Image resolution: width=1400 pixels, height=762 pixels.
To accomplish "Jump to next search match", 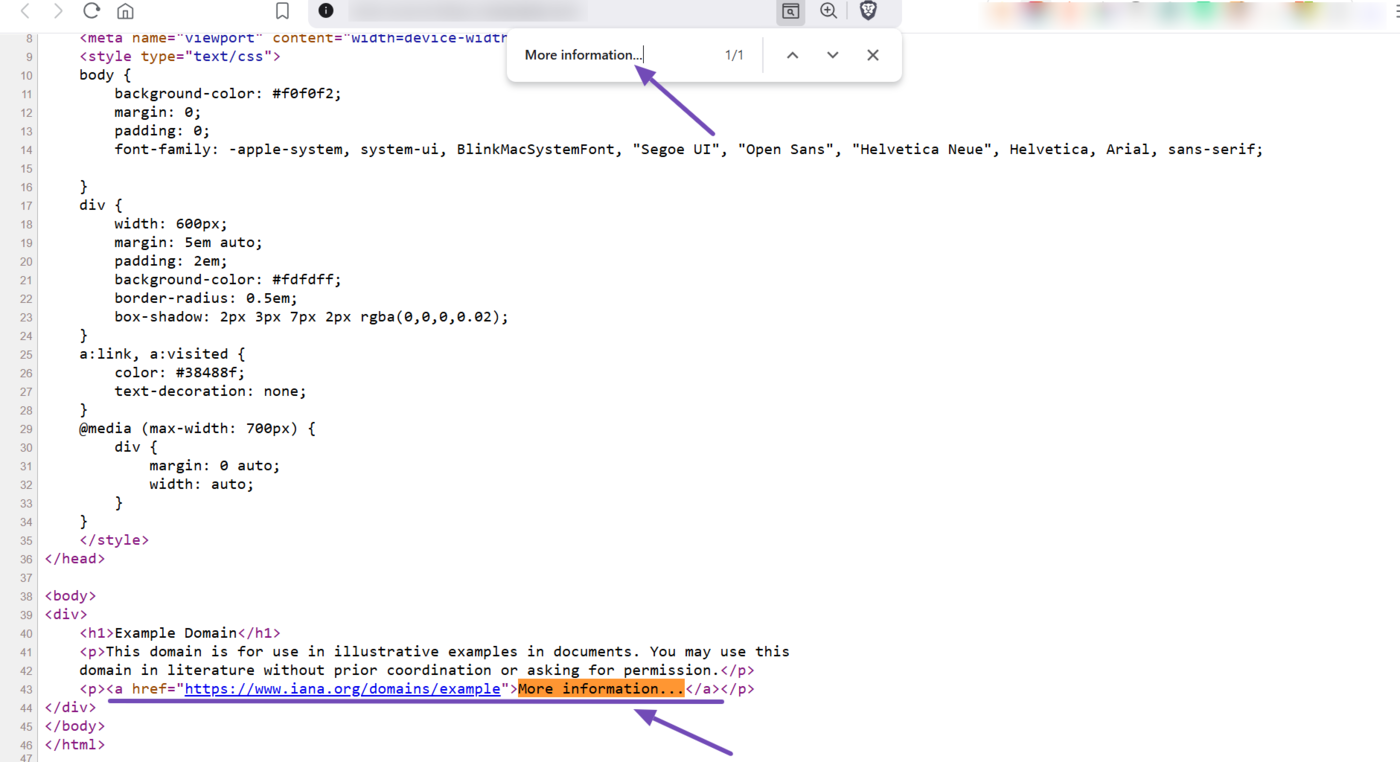I will click(832, 55).
